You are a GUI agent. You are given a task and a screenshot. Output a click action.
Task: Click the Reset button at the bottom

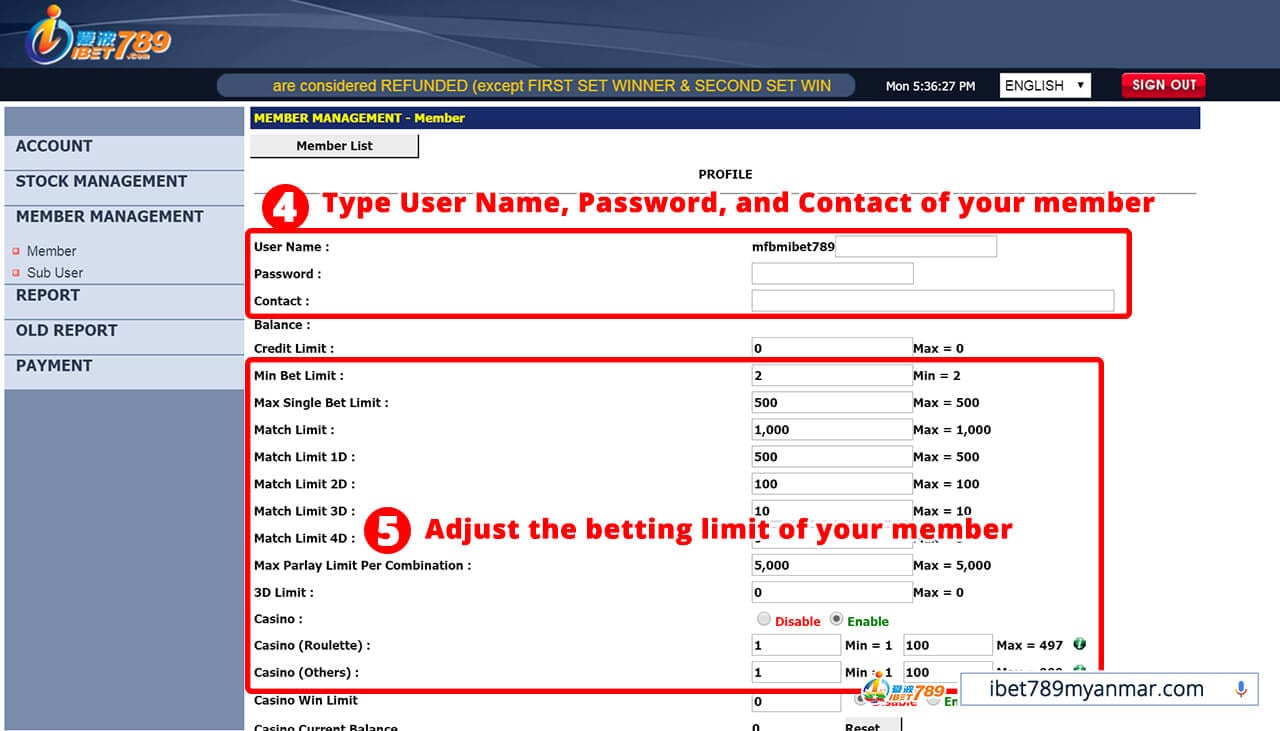click(x=864, y=727)
